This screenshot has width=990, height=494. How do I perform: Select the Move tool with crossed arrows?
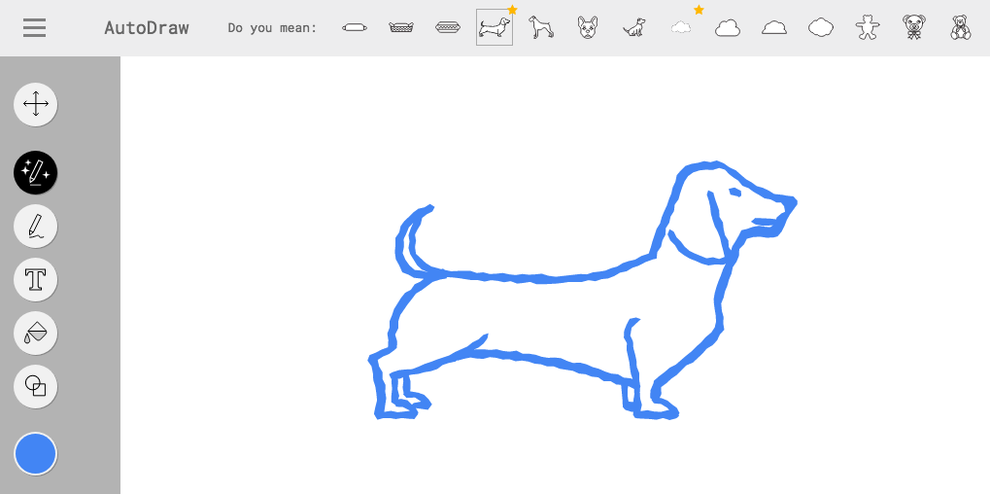(36, 104)
